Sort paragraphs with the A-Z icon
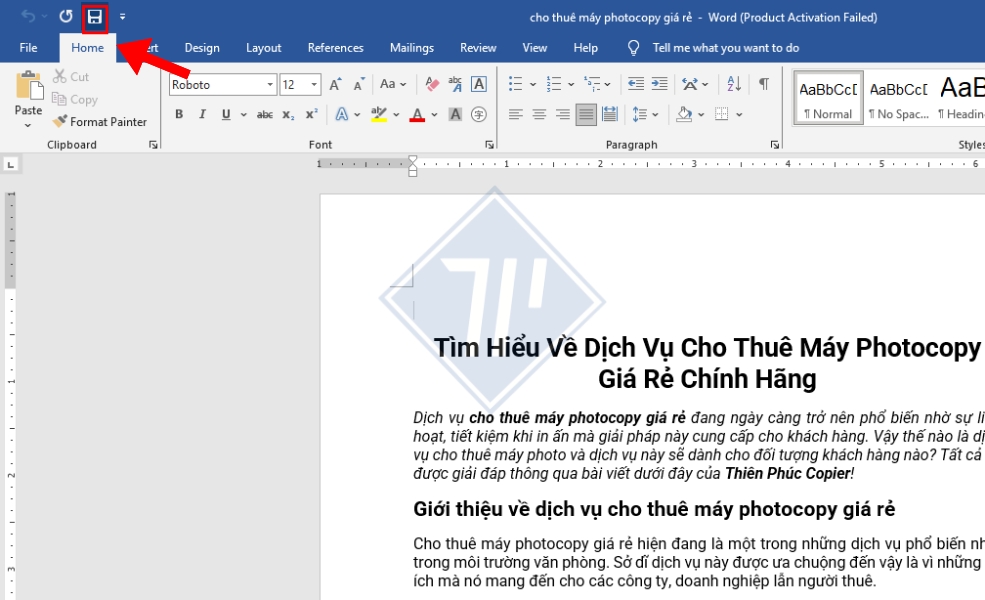 click(x=733, y=85)
